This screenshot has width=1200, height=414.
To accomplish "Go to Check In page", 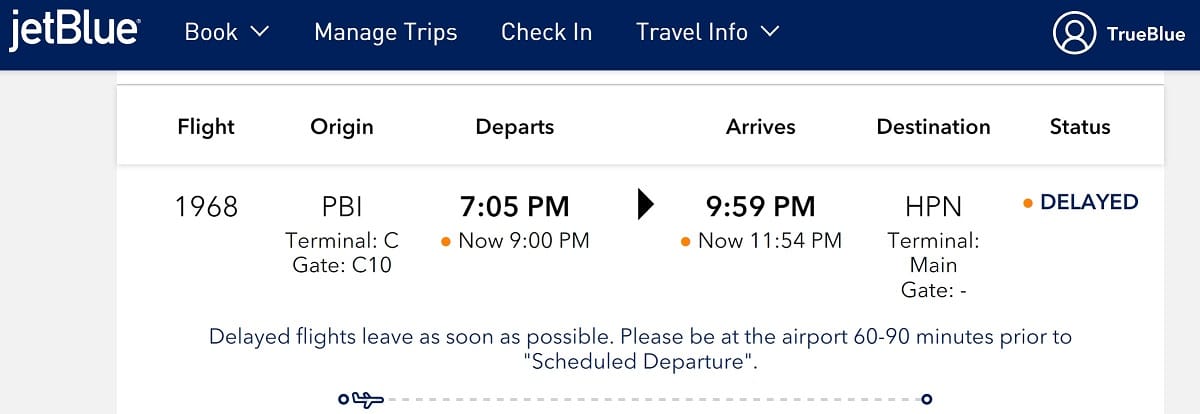I will pyautogui.click(x=547, y=33).
